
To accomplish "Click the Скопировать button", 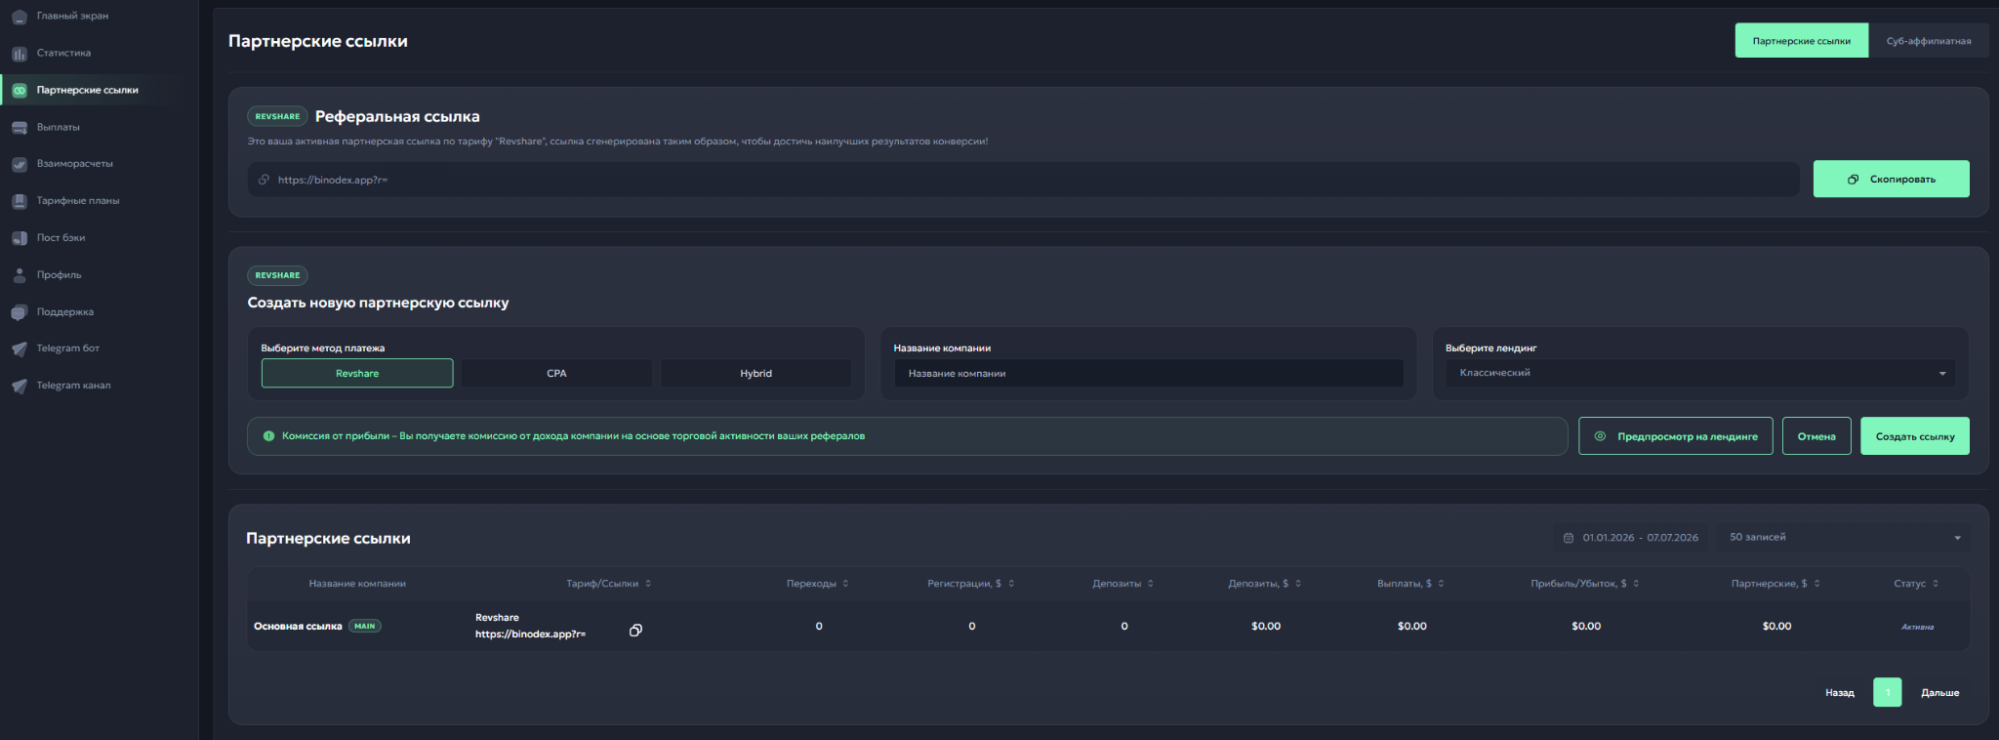I will pyautogui.click(x=1891, y=179).
